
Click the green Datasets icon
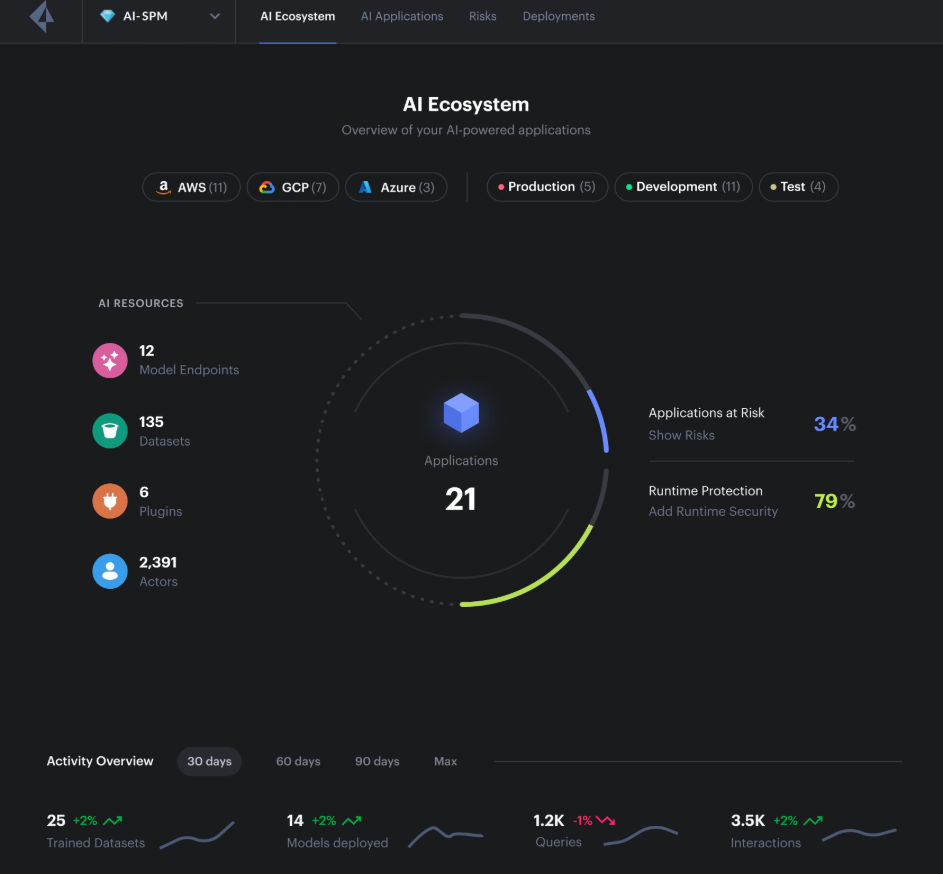point(110,430)
